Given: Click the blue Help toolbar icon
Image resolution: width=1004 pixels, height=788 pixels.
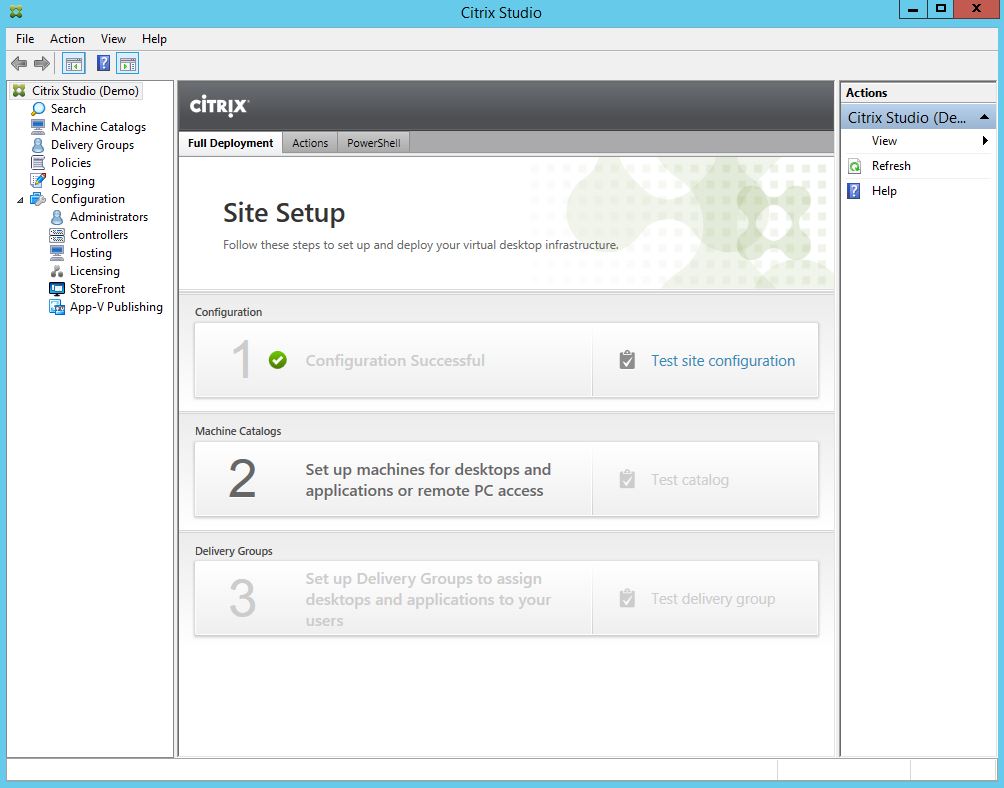Looking at the screenshot, I should point(103,64).
